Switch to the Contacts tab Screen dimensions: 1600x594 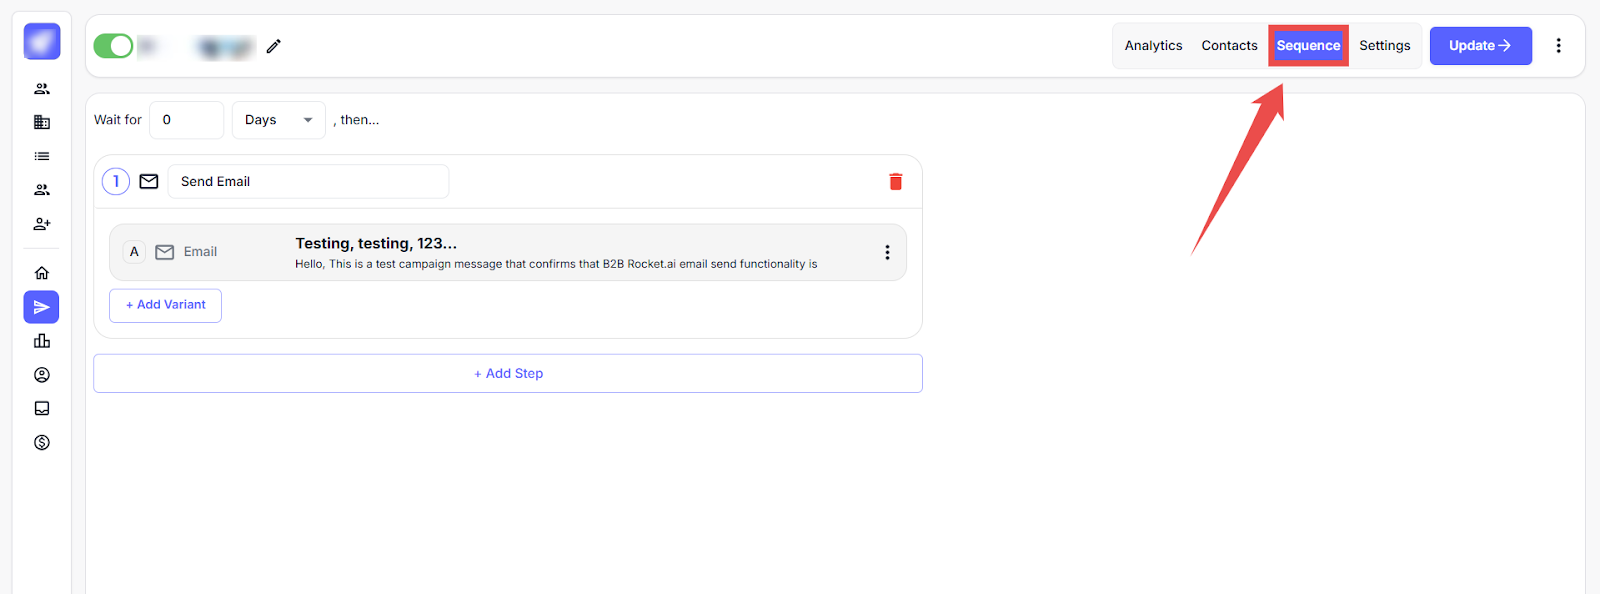pos(1229,46)
